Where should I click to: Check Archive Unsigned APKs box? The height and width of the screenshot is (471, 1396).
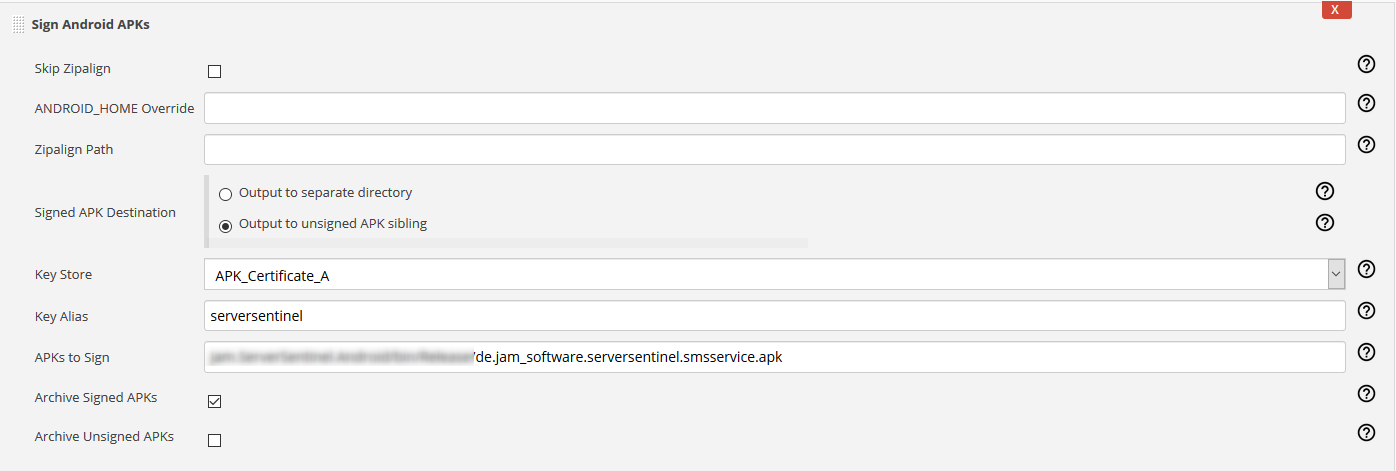[x=214, y=440]
